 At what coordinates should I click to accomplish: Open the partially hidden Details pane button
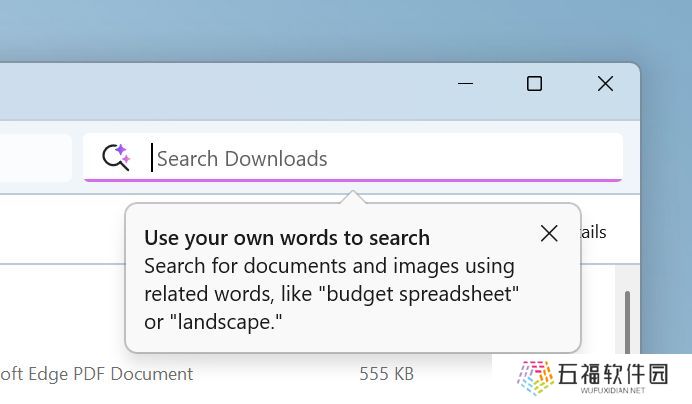(x=594, y=232)
